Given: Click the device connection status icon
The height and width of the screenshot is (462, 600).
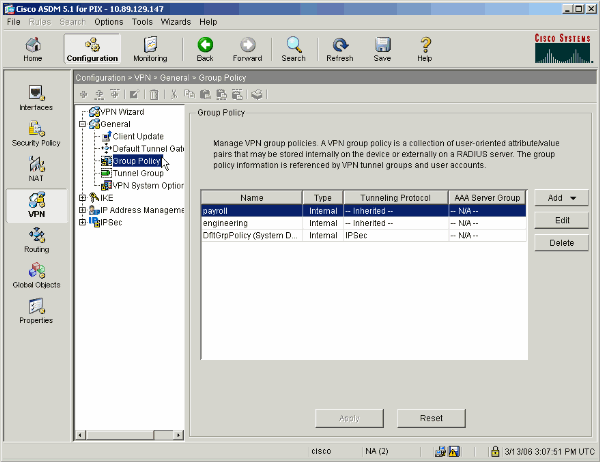Looking at the screenshot, I should click(440, 452).
